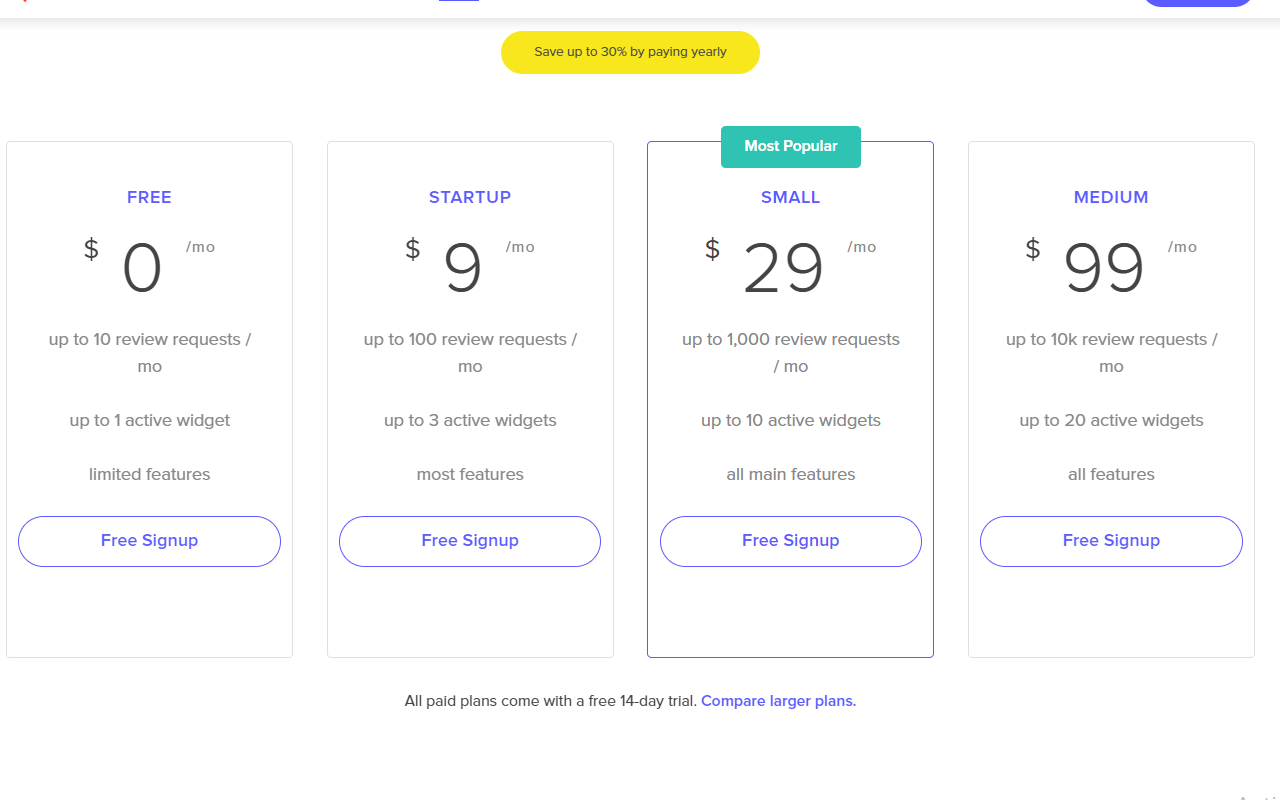Image resolution: width=1280 pixels, height=800 pixels.
Task: Click Free Signup on the STARTUP plan
Action: pyautogui.click(x=470, y=541)
